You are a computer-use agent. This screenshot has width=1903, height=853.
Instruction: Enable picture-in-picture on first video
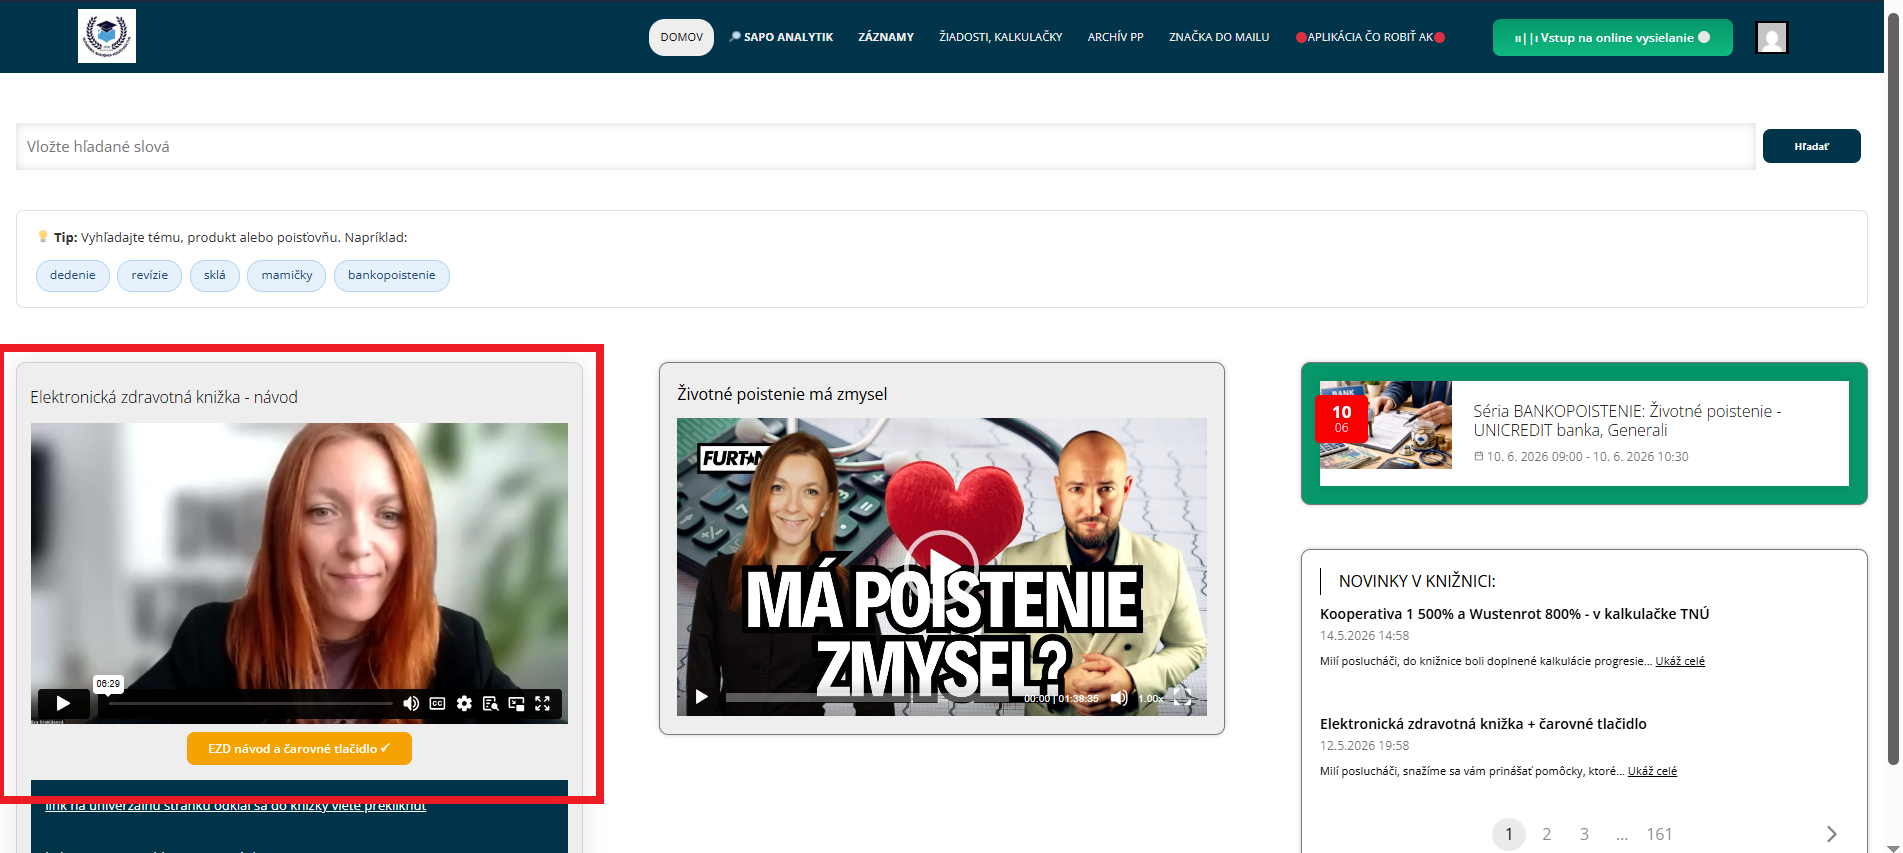tap(516, 703)
